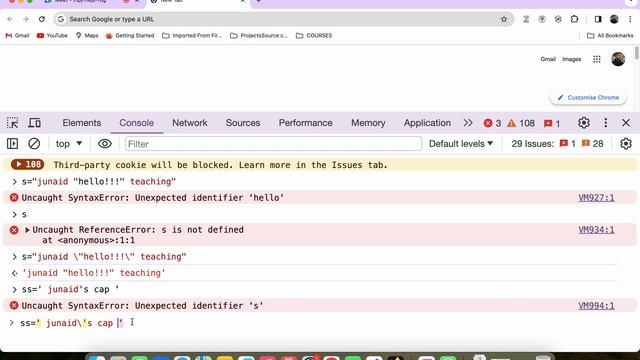Viewport: 640px width, 360px height.
Task: Toggle the console sidebar icon
Action: click(12, 144)
